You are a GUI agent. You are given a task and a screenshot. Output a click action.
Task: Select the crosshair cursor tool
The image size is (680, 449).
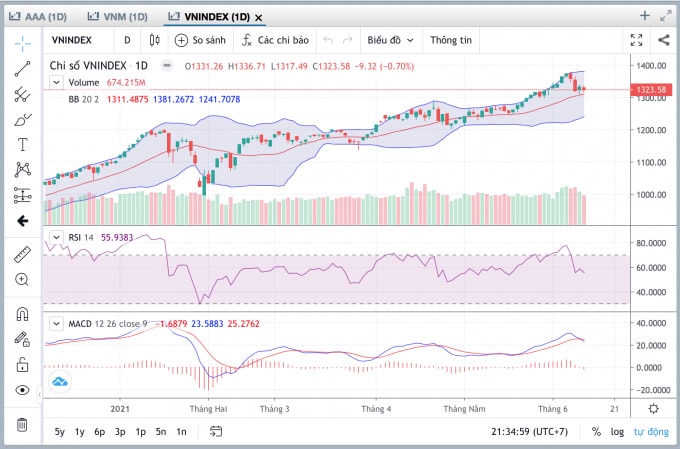point(23,43)
